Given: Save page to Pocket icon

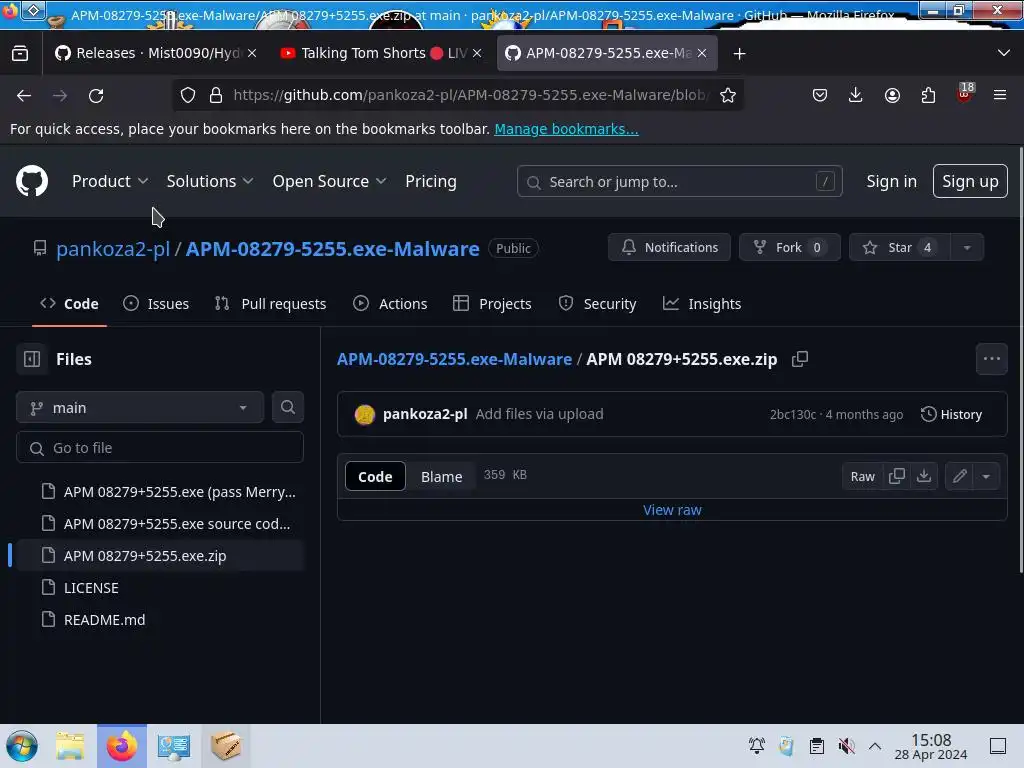Looking at the screenshot, I should [820, 95].
